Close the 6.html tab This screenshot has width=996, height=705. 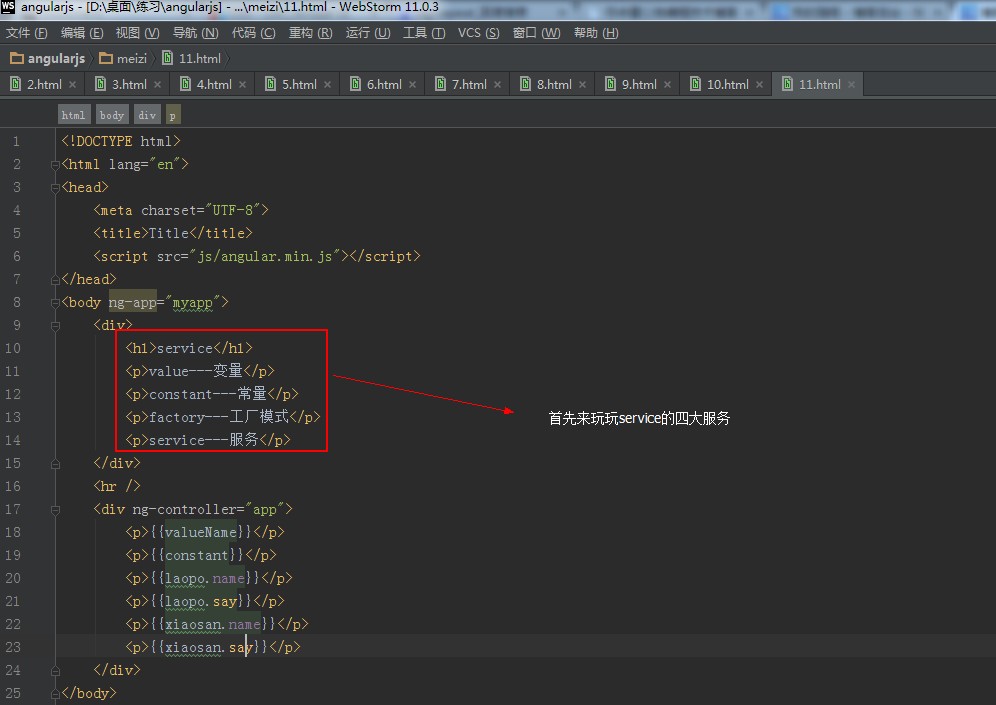click(x=413, y=84)
